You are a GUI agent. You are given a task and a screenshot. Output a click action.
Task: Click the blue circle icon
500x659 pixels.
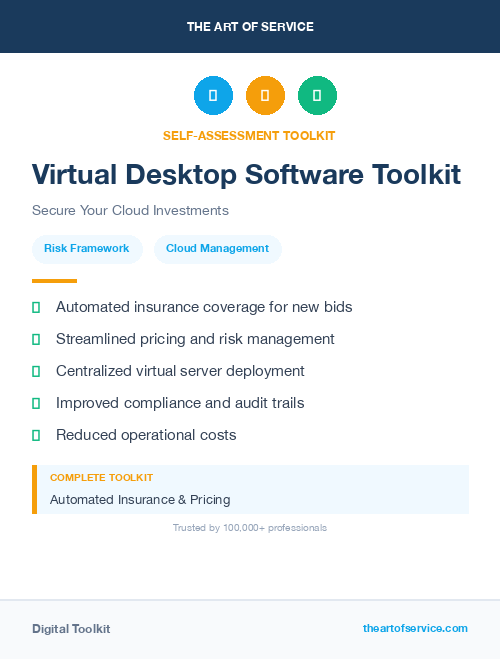pos(213,95)
